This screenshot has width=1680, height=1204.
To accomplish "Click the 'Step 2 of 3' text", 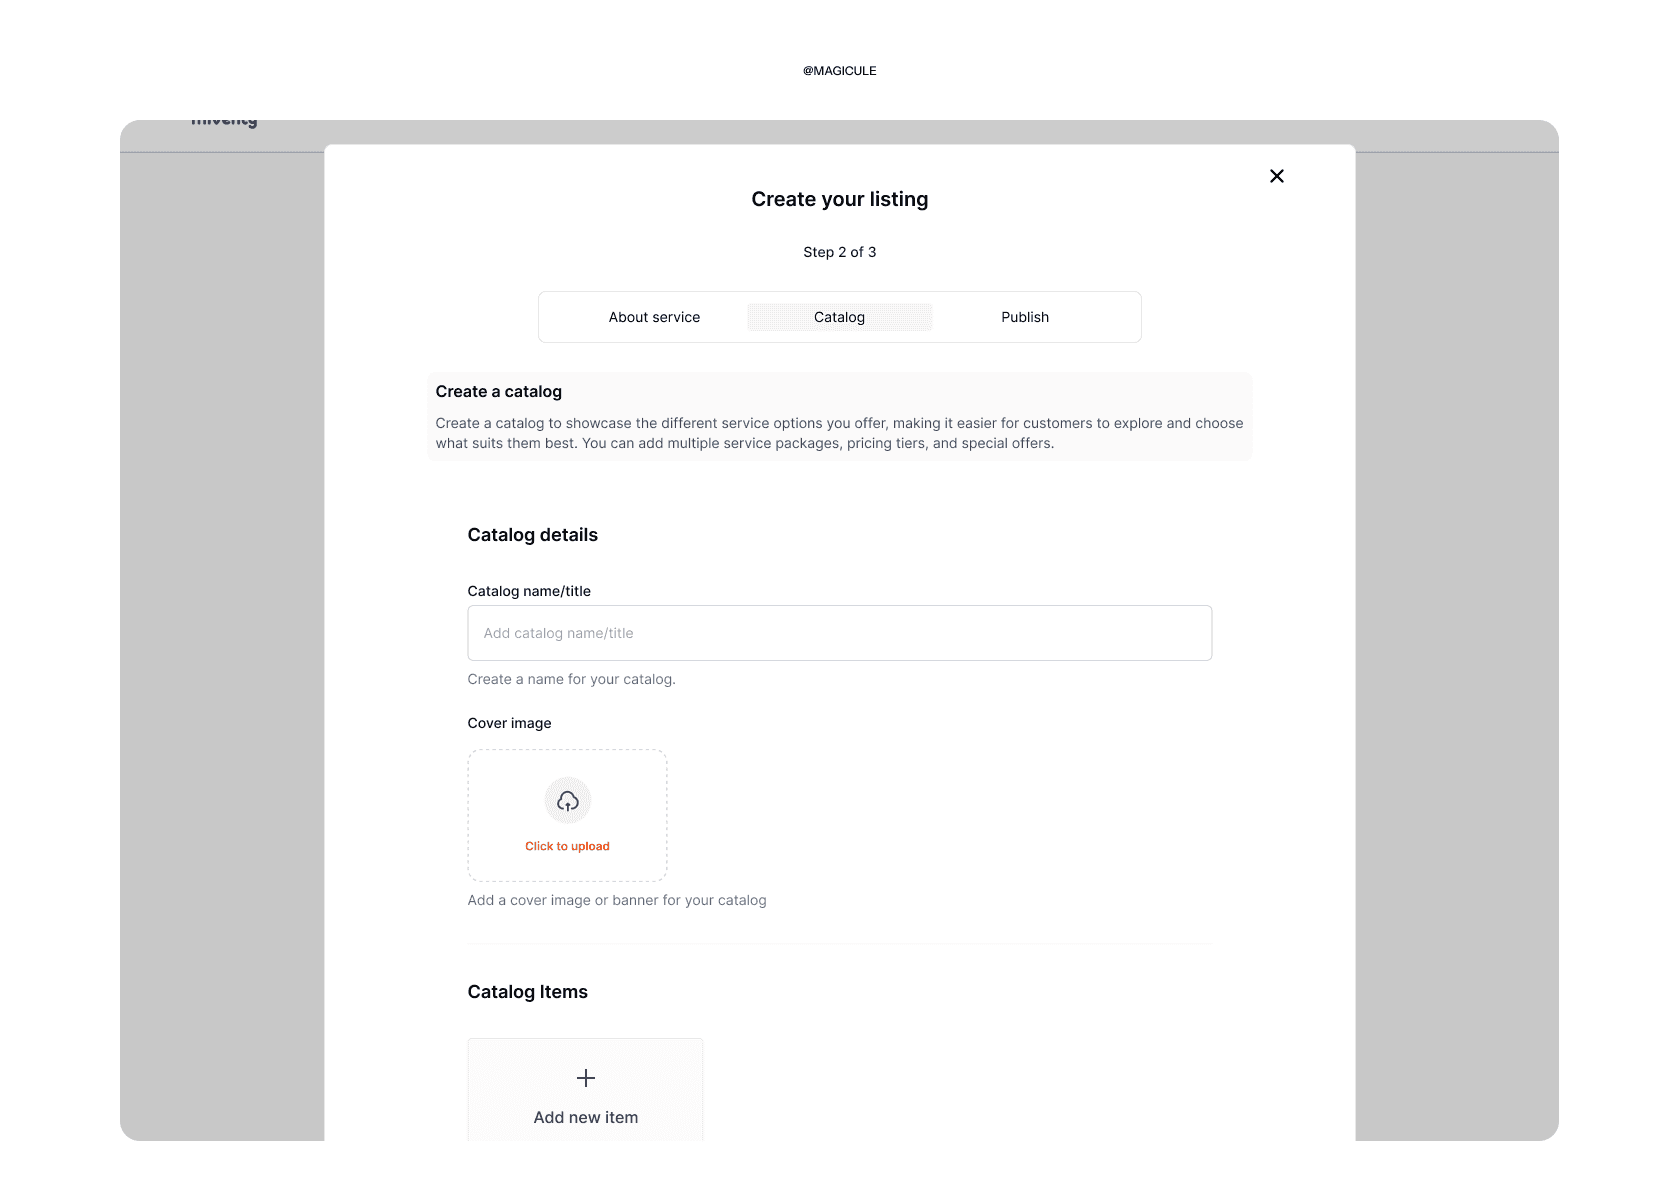I will coord(840,252).
